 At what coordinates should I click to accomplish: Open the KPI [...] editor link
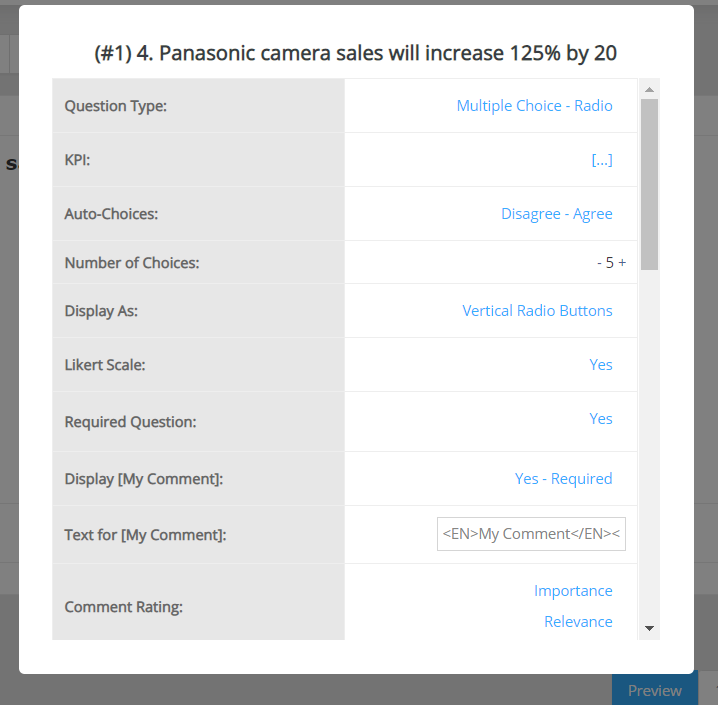coord(602,159)
